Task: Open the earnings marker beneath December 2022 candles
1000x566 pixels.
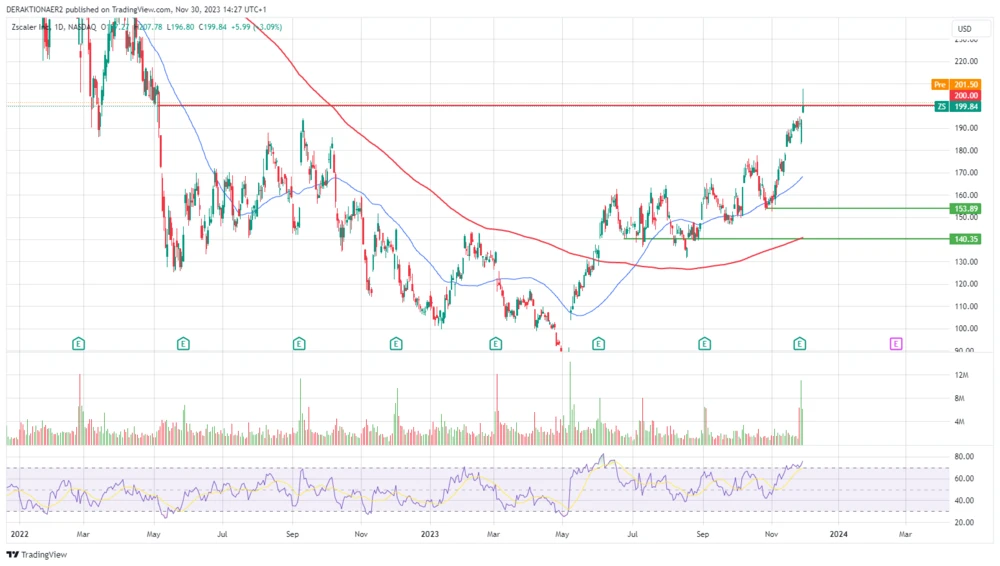Action: [396, 344]
